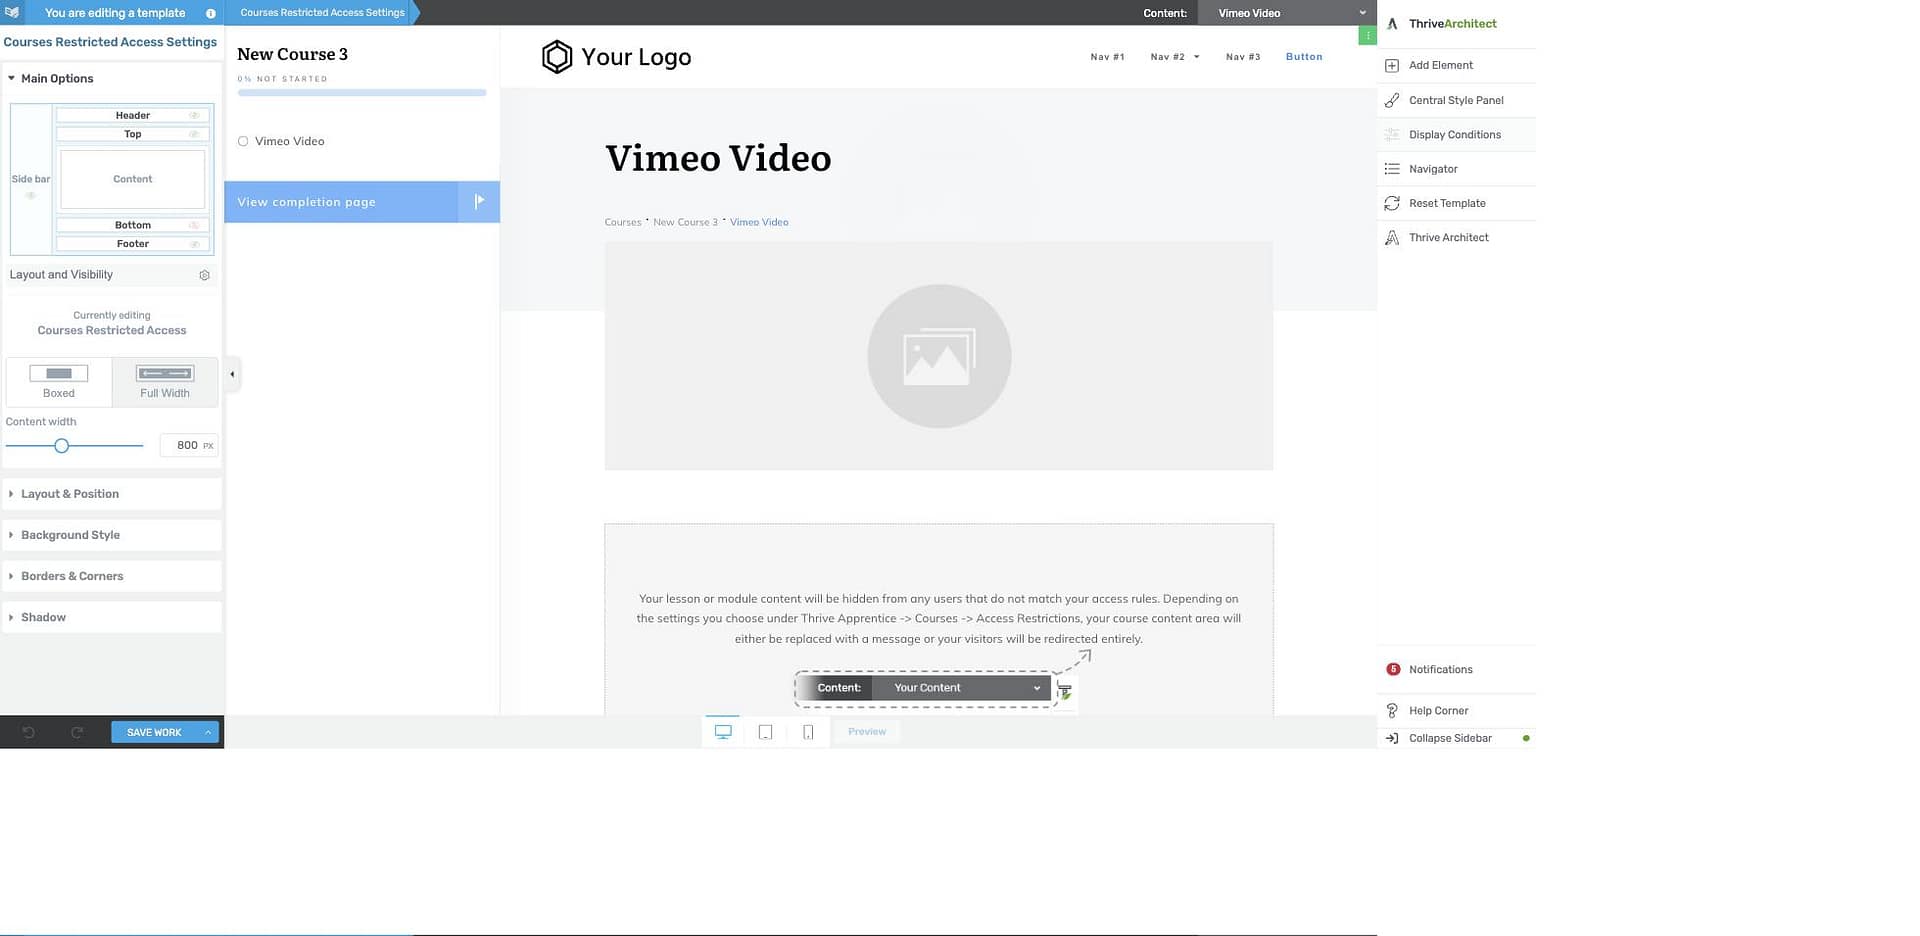Click the header Button link

pyautogui.click(x=1304, y=57)
